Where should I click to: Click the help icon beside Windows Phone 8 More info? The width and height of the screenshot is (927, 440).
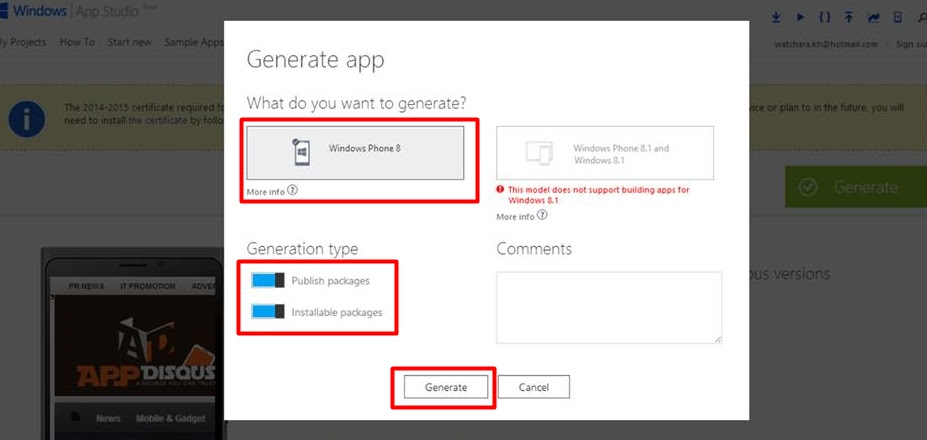293,190
